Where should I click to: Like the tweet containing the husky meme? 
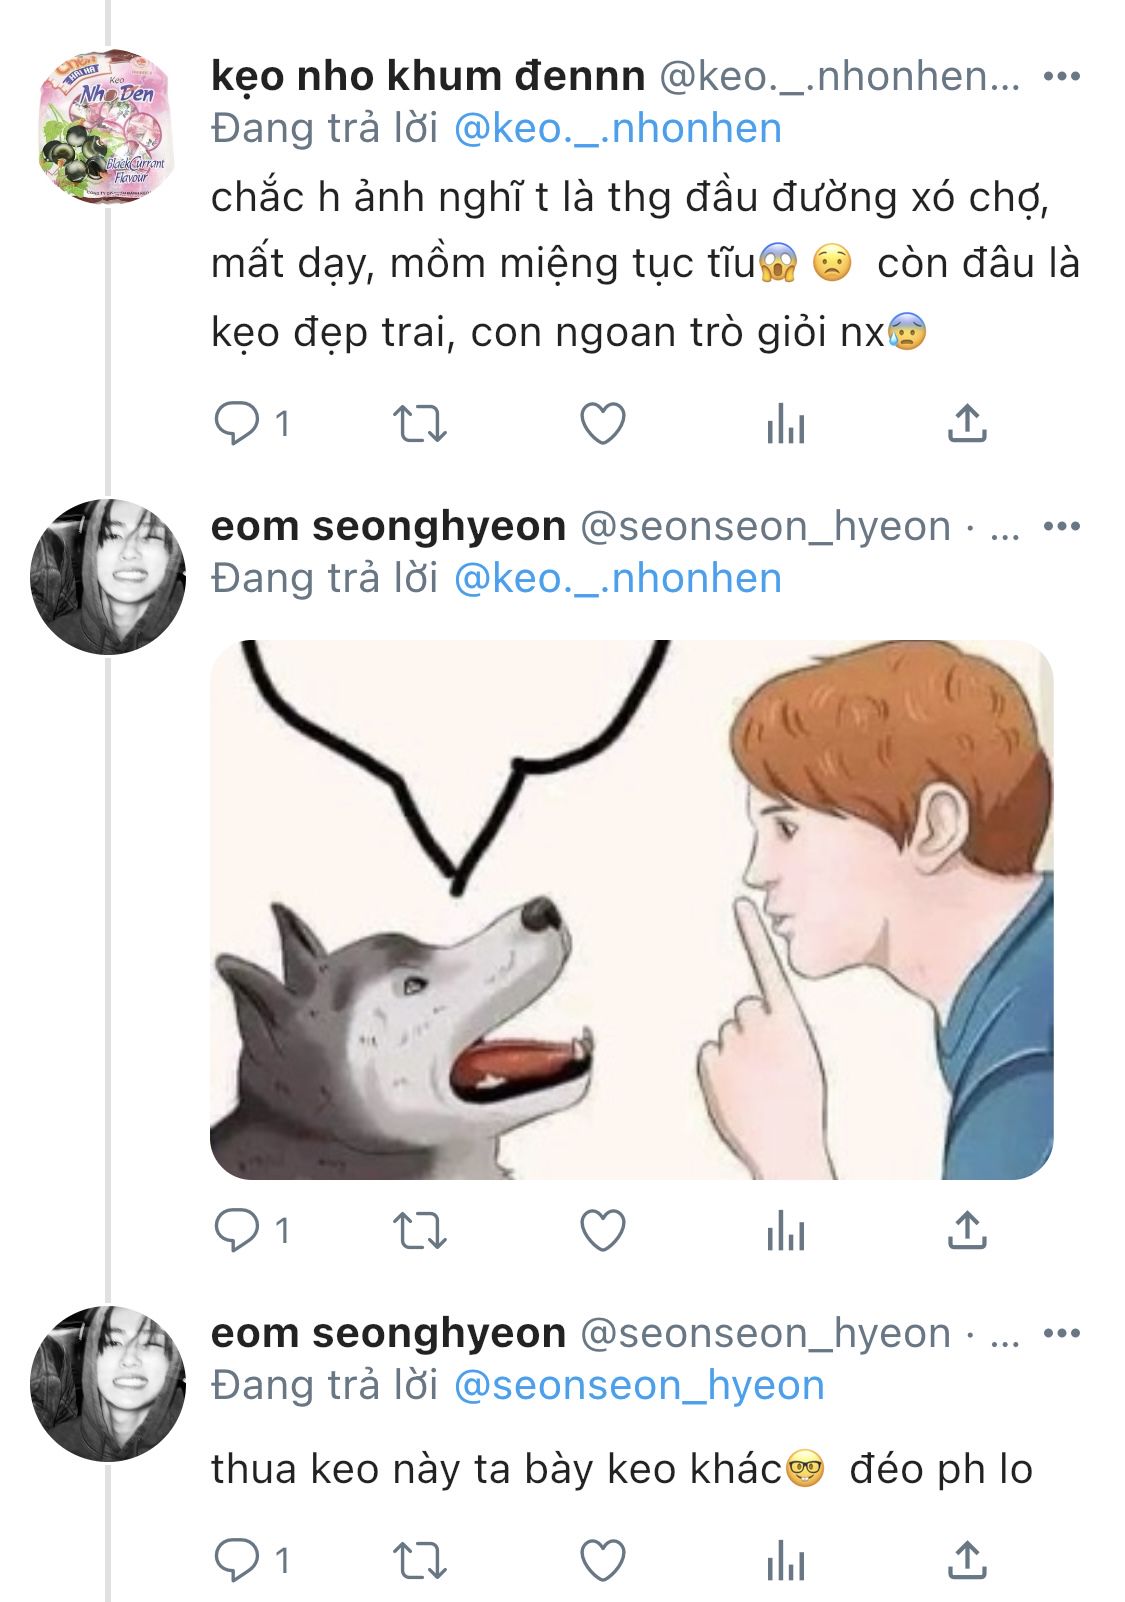(603, 1230)
